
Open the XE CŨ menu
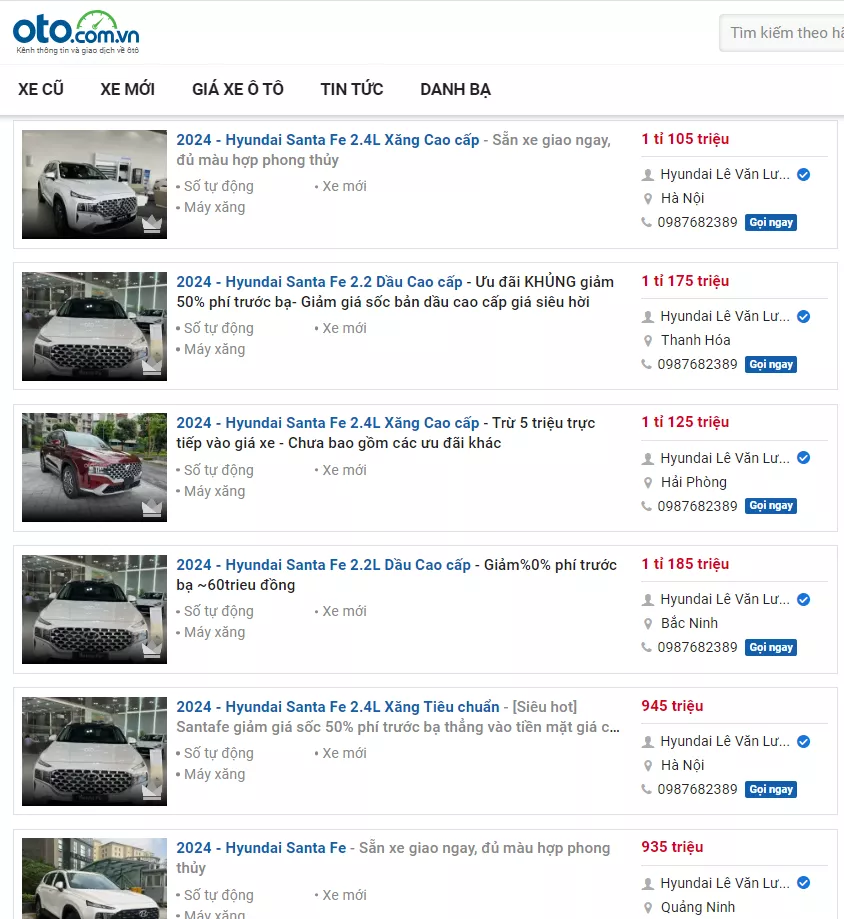tap(40, 89)
